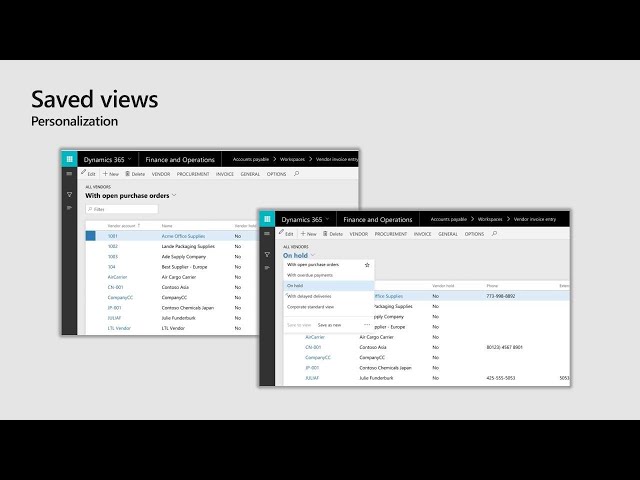This screenshot has width=640, height=480.
Task: Click the star icon next to With open purchase orders
Action: 367,265
